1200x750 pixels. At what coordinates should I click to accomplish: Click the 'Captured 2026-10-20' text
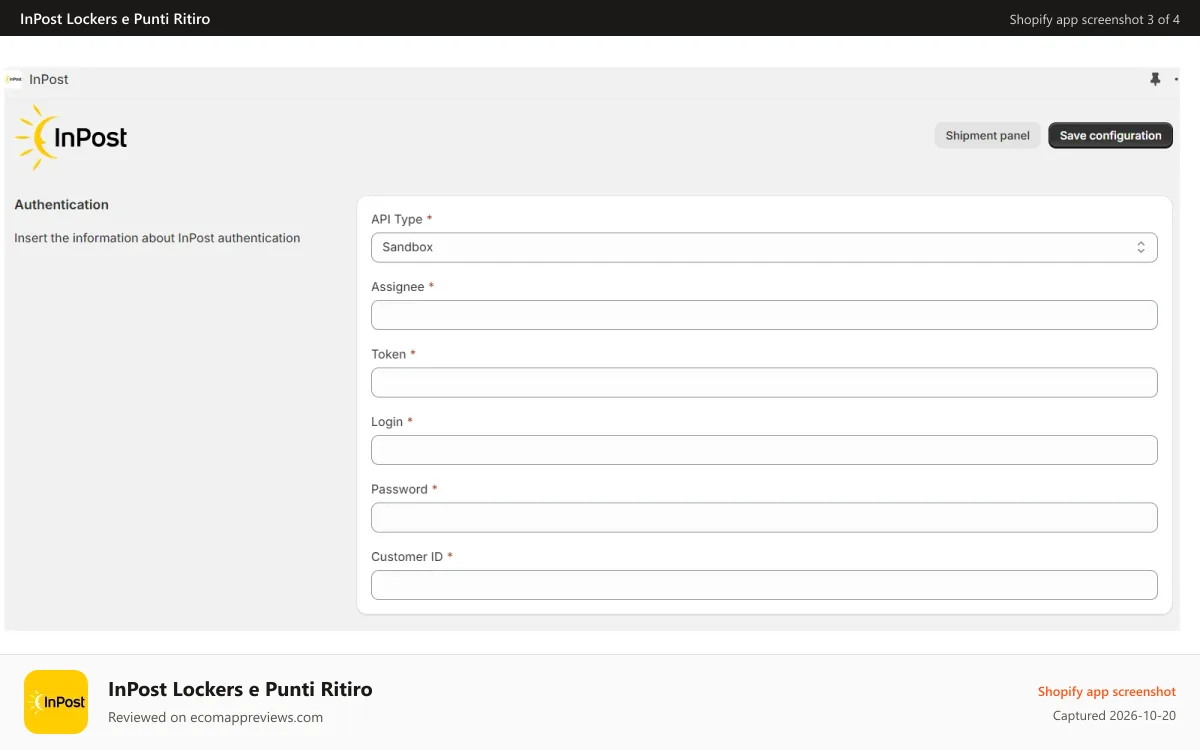1114,716
